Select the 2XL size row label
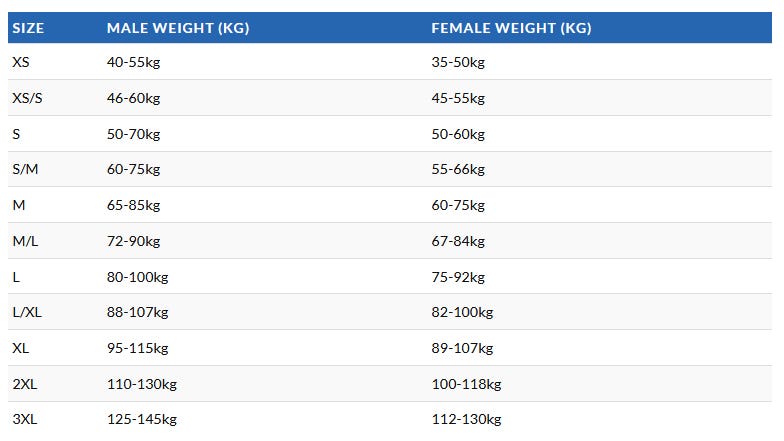The image size is (784, 441). (x=25, y=384)
